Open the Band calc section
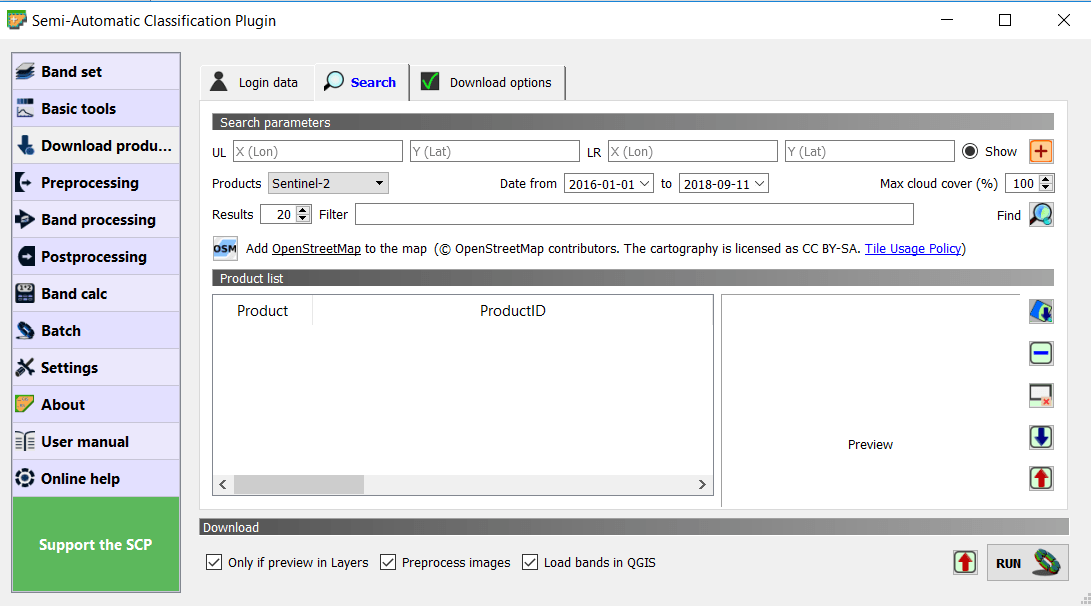 click(x=96, y=294)
